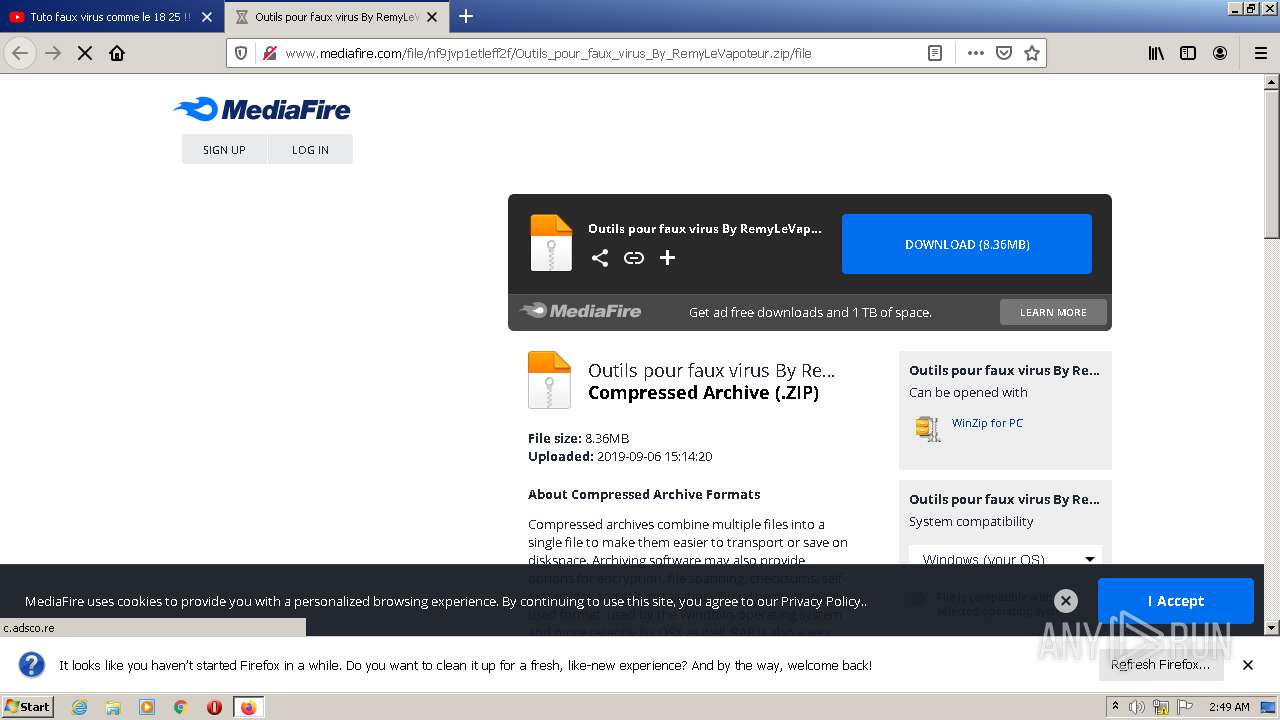
Task: Click About Compressed Archive Formats heading
Action: [644, 494]
